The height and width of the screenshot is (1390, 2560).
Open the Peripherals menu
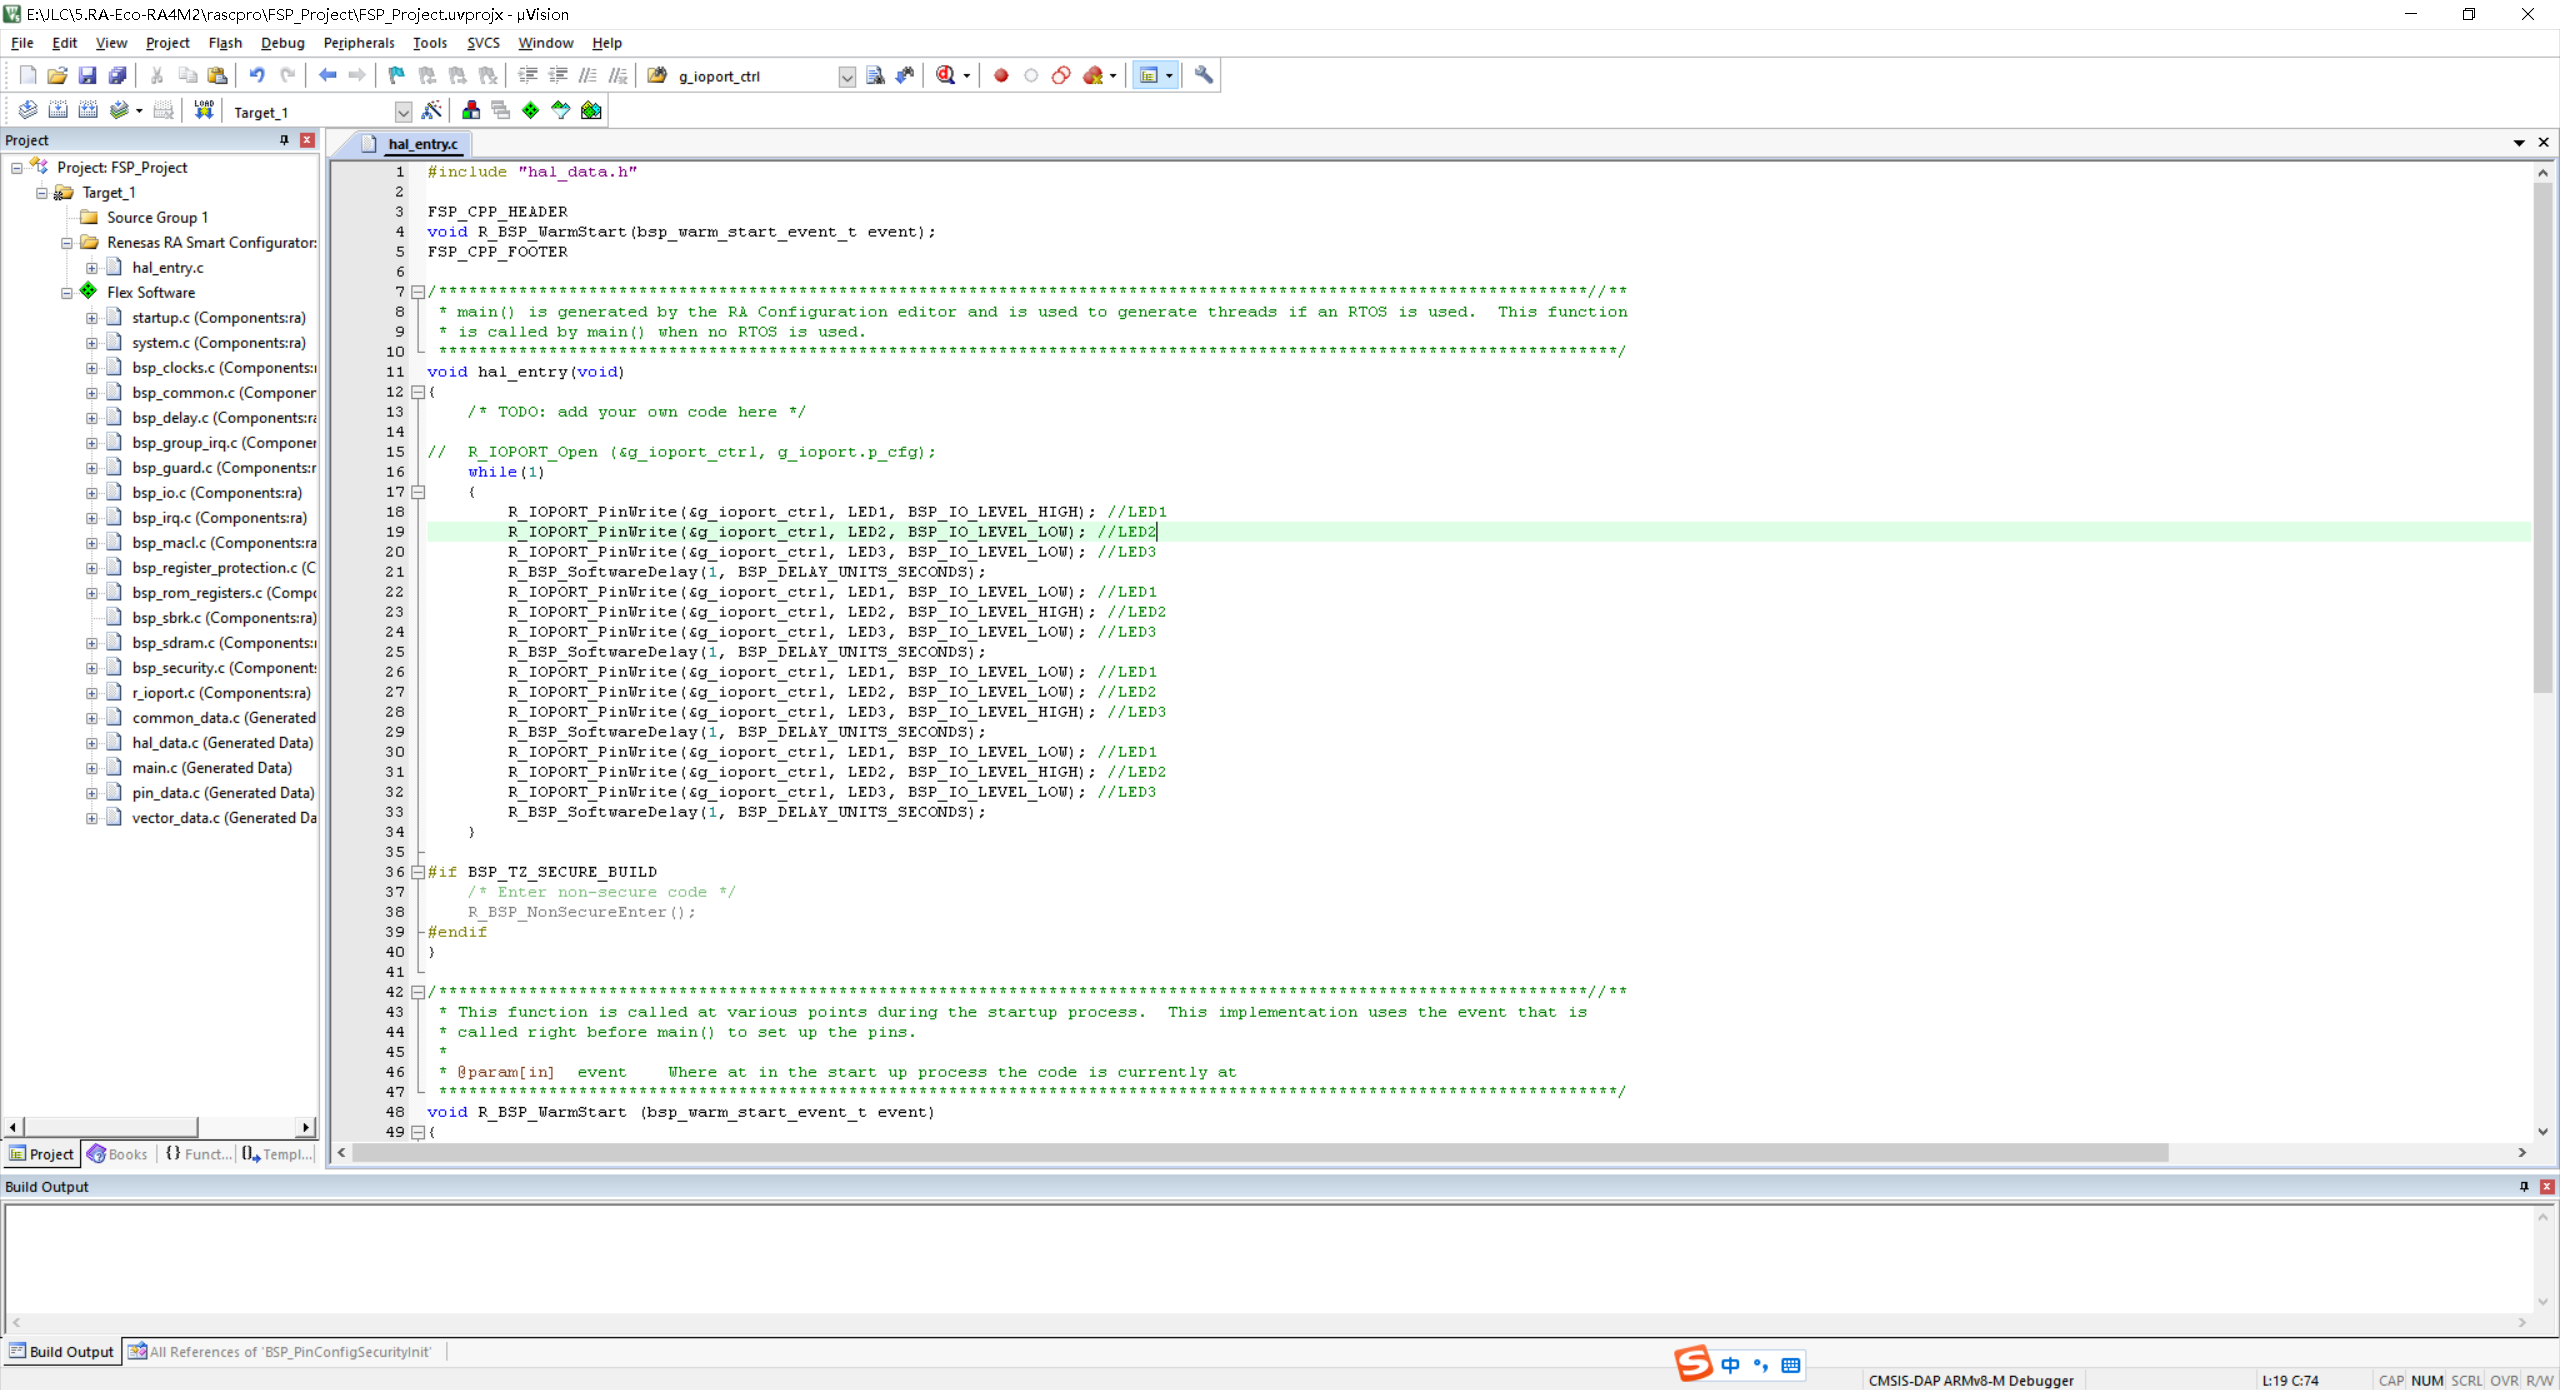coord(359,43)
